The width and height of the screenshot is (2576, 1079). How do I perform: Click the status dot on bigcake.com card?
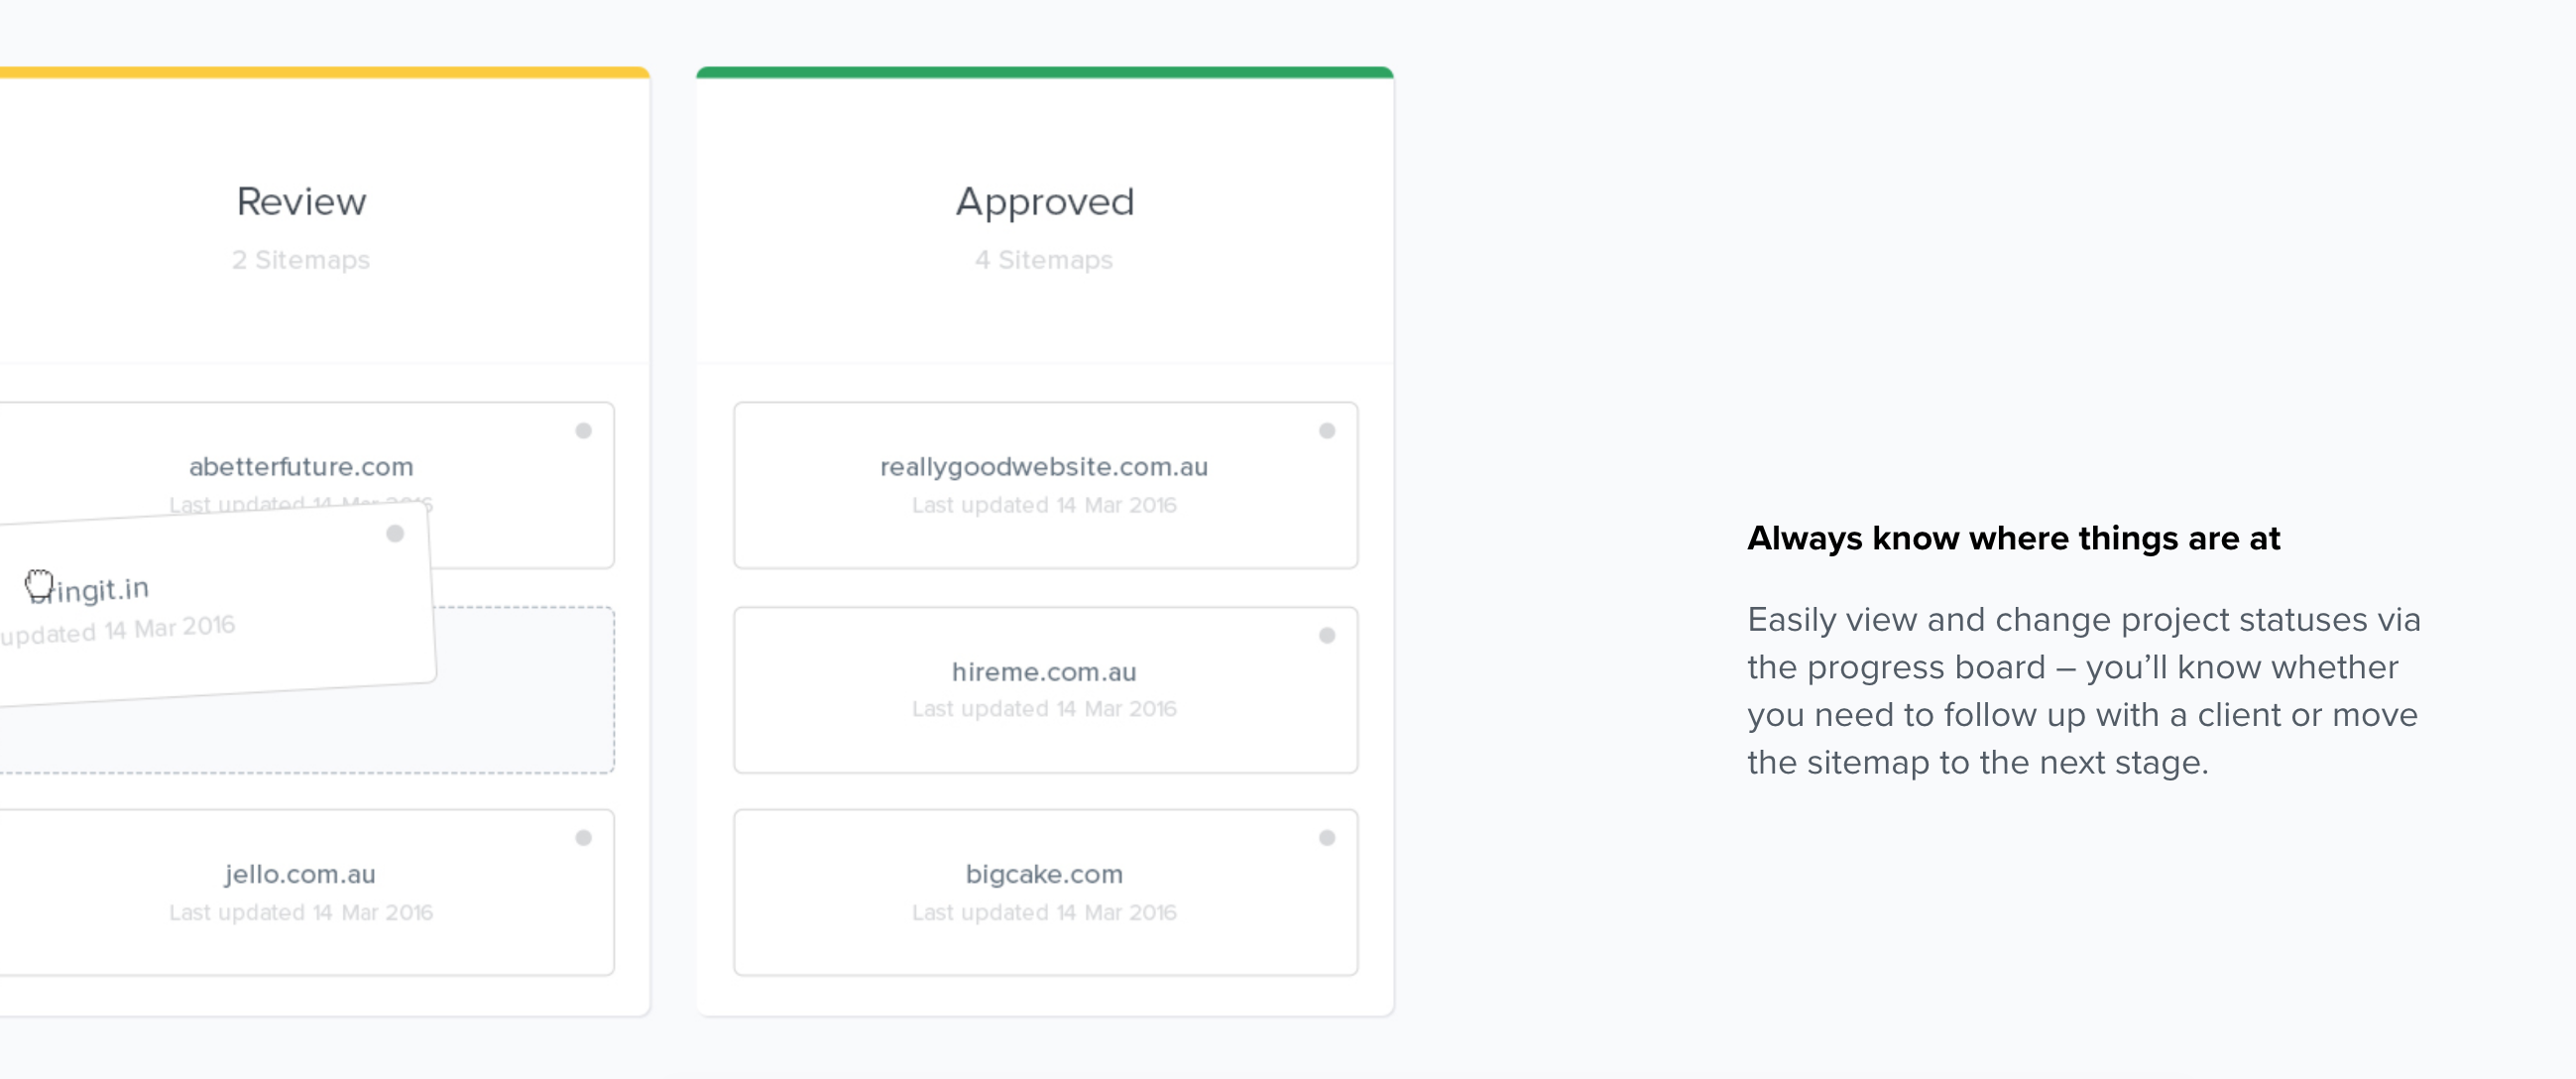1327,838
